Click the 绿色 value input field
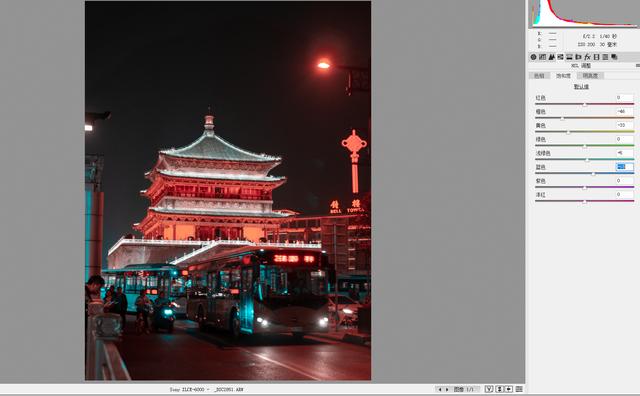Viewport: 640px width, 396px height. click(x=624, y=139)
